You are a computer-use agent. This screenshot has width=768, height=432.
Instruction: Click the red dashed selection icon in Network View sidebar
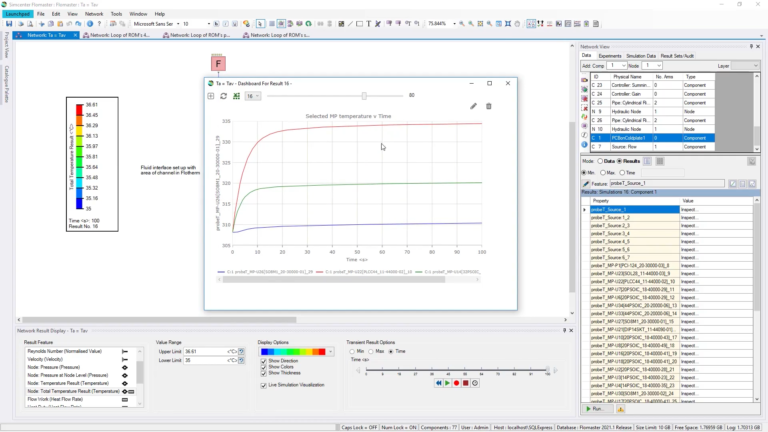[584, 108]
